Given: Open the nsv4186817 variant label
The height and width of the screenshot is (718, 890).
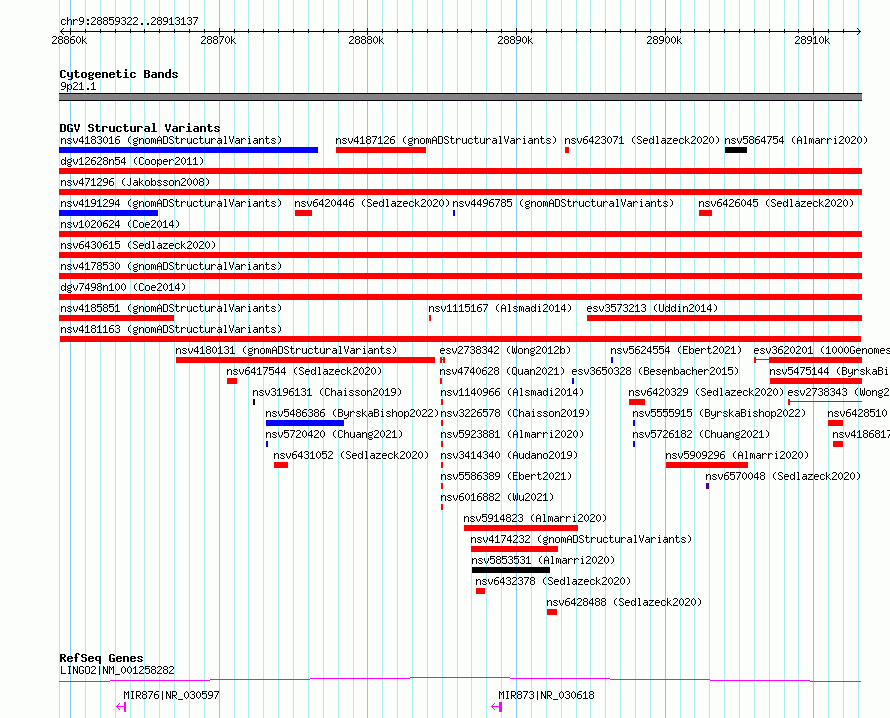Looking at the screenshot, I should tap(861, 434).
